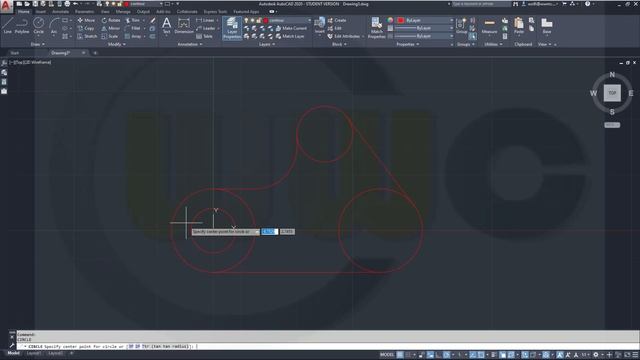Select the Dimension tool
Screen dimensions: 640x360
coord(184,25)
